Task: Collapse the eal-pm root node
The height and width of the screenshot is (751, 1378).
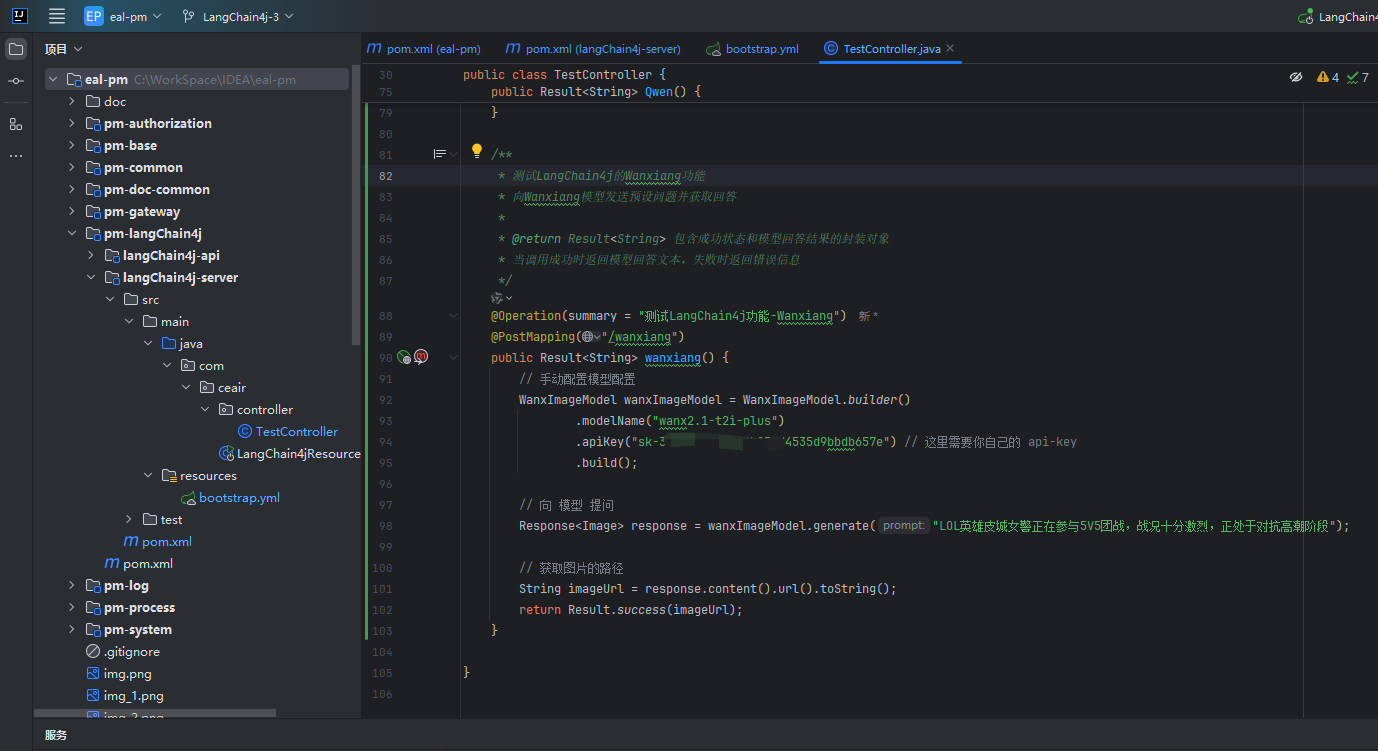Action: tap(53, 79)
